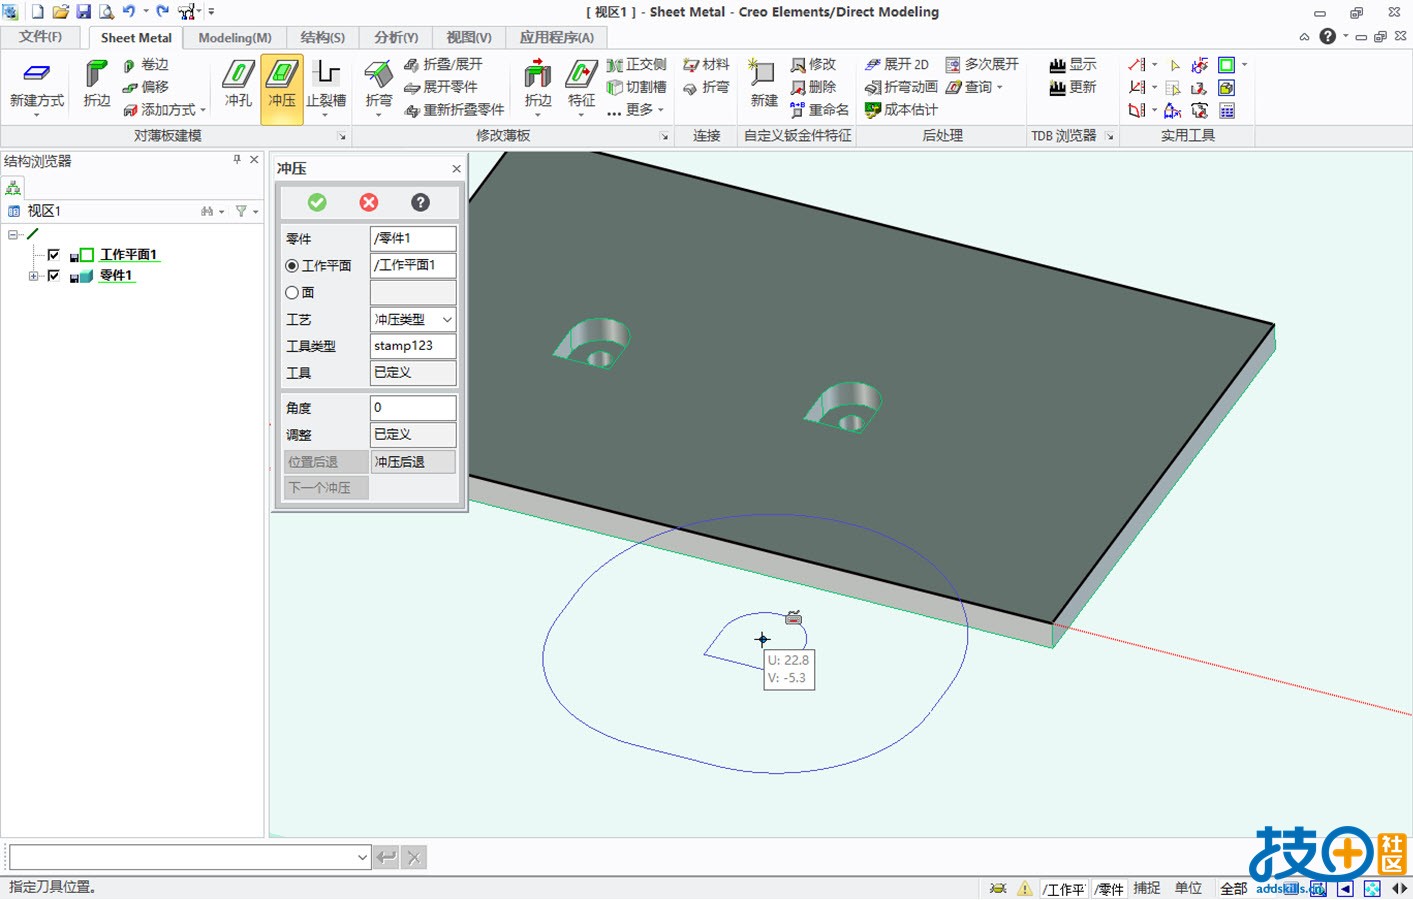The height and width of the screenshot is (900, 1413).
Task: Cancel stamp with red X button
Action: pyautogui.click(x=369, y=202)
